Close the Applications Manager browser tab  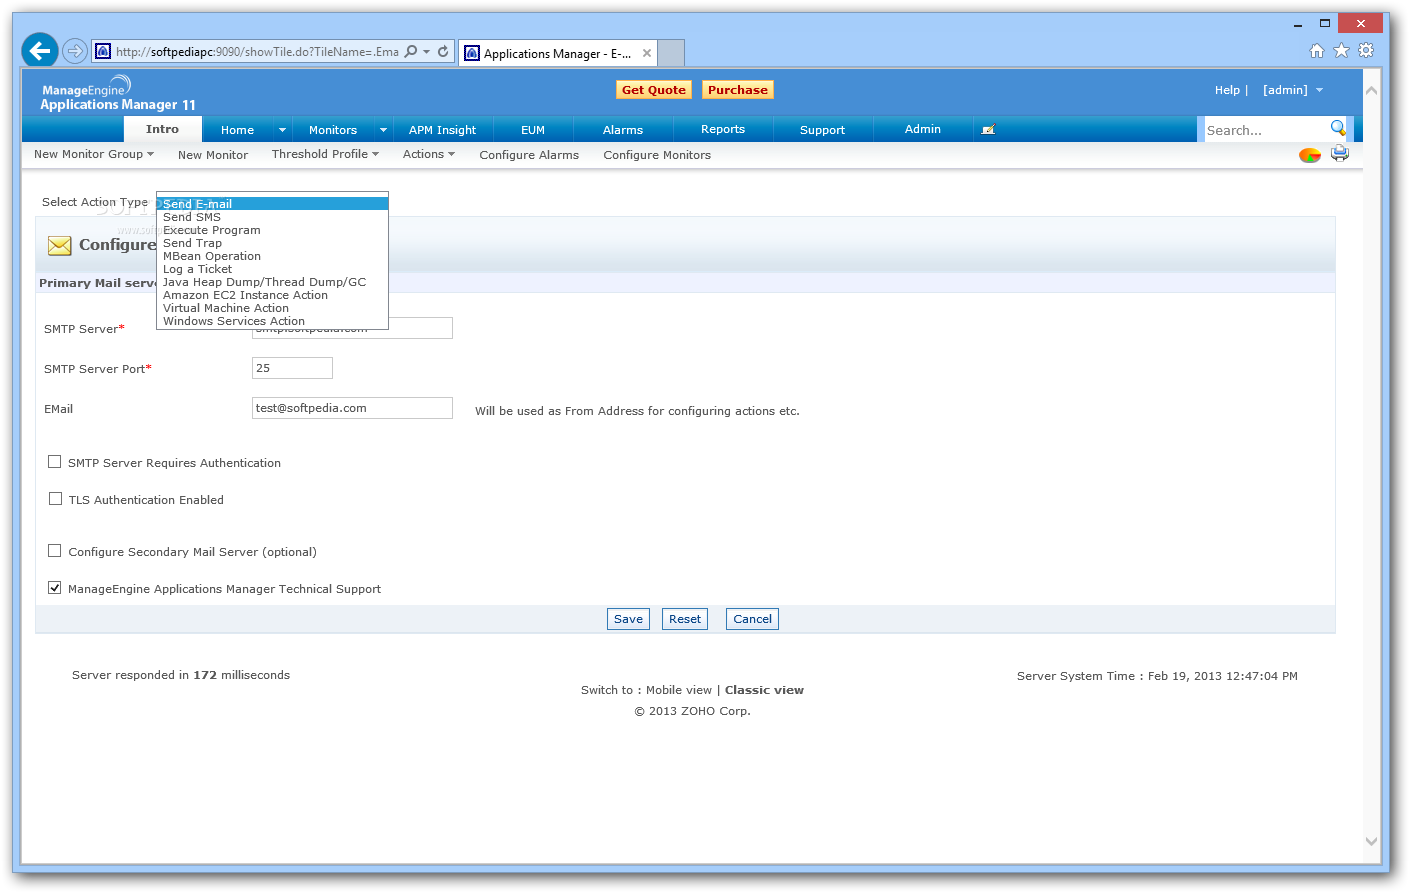click(x=647, y=53)
